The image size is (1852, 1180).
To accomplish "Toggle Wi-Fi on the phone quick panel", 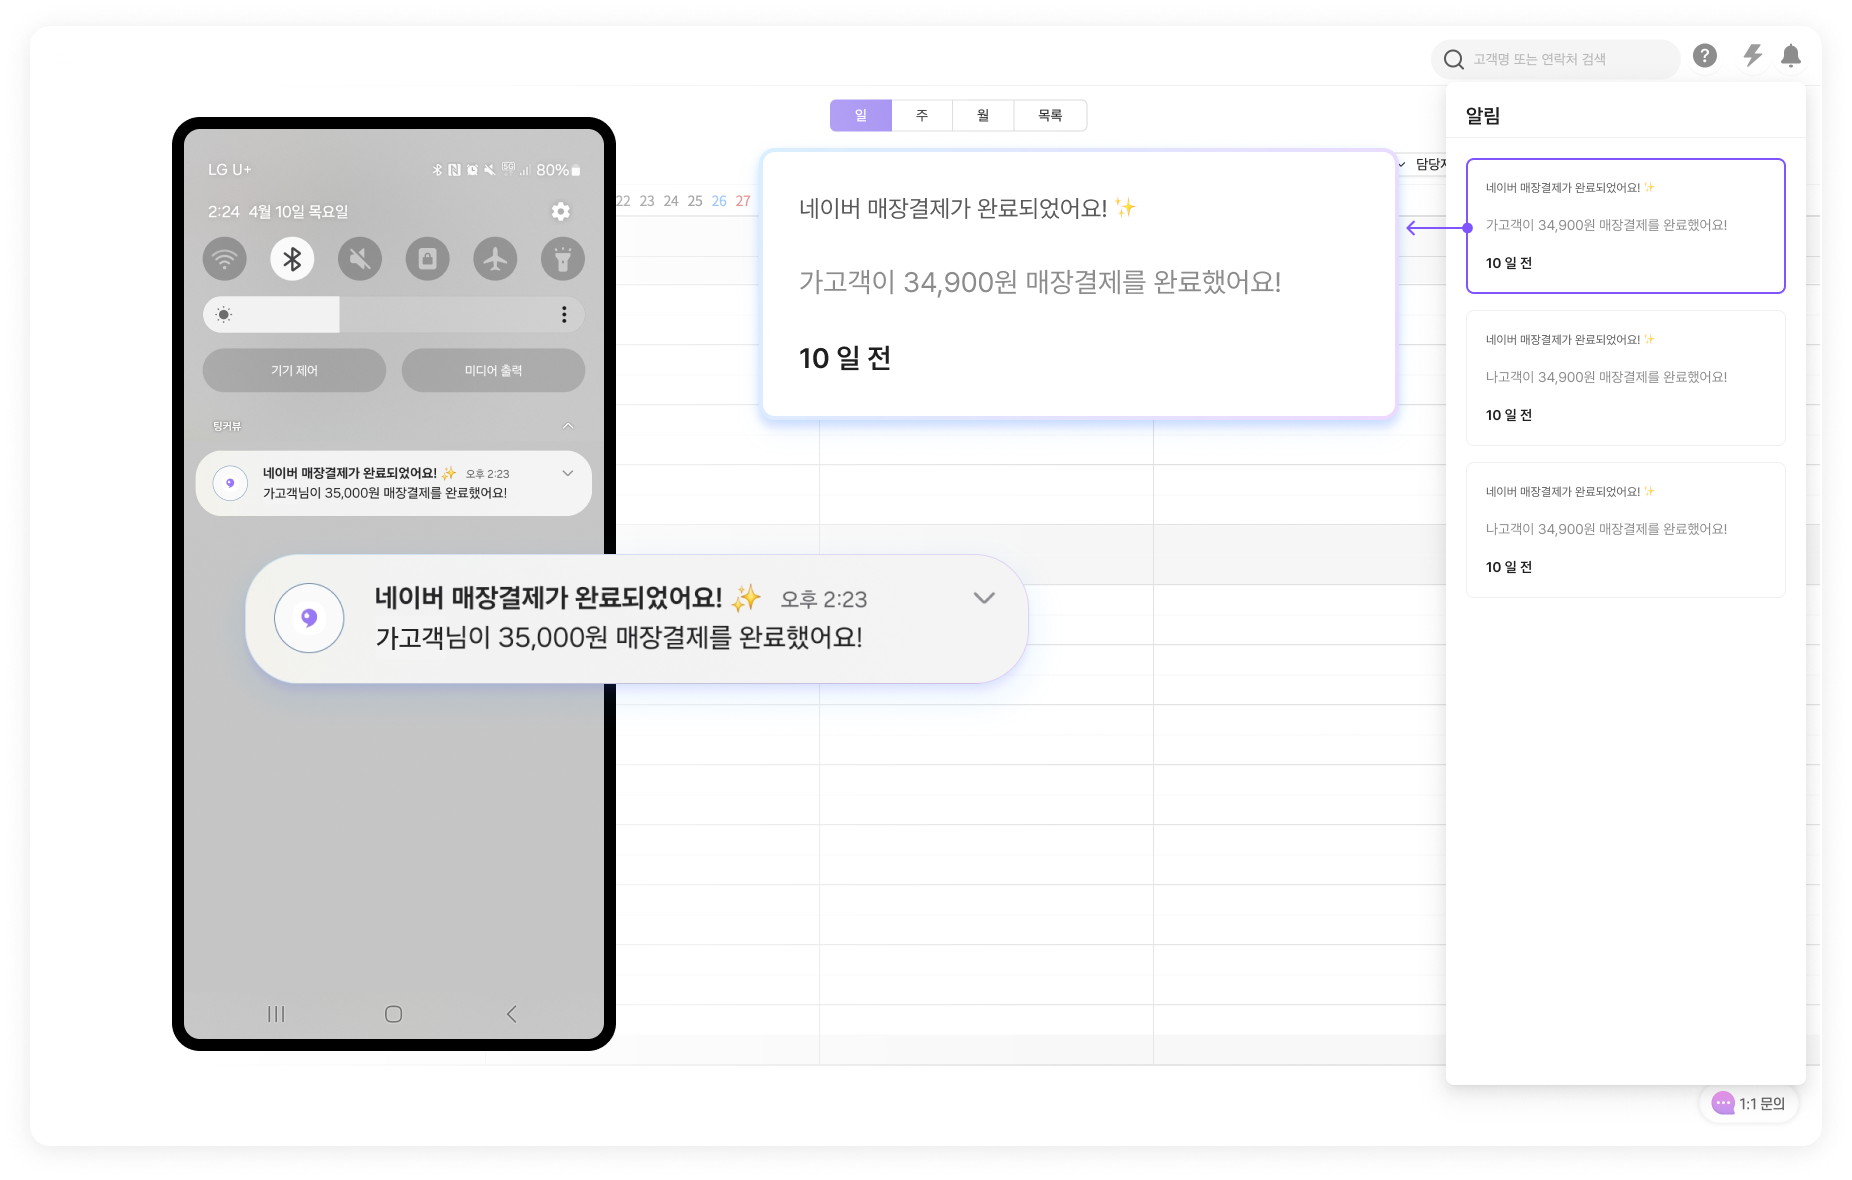I will pos(225,259).
